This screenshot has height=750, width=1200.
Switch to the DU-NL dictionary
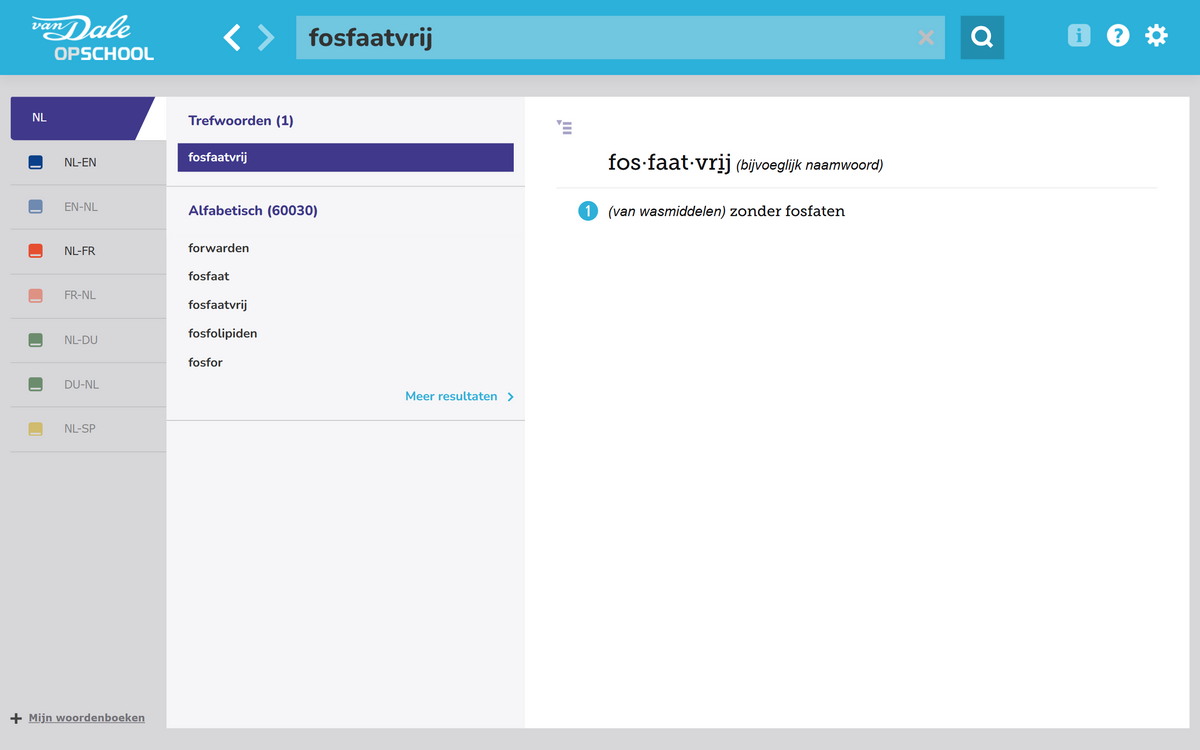click(x=88, y=384)
